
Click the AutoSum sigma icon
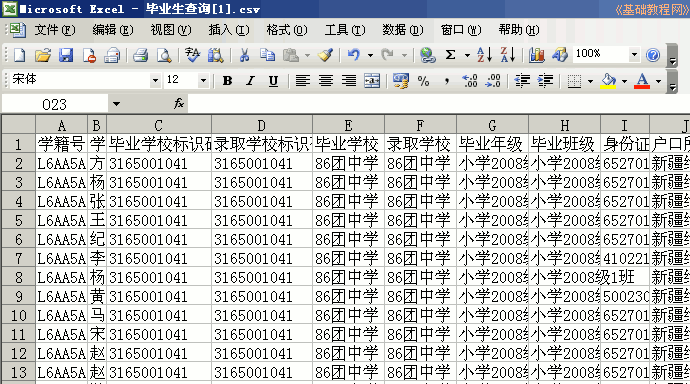[451, 55]
